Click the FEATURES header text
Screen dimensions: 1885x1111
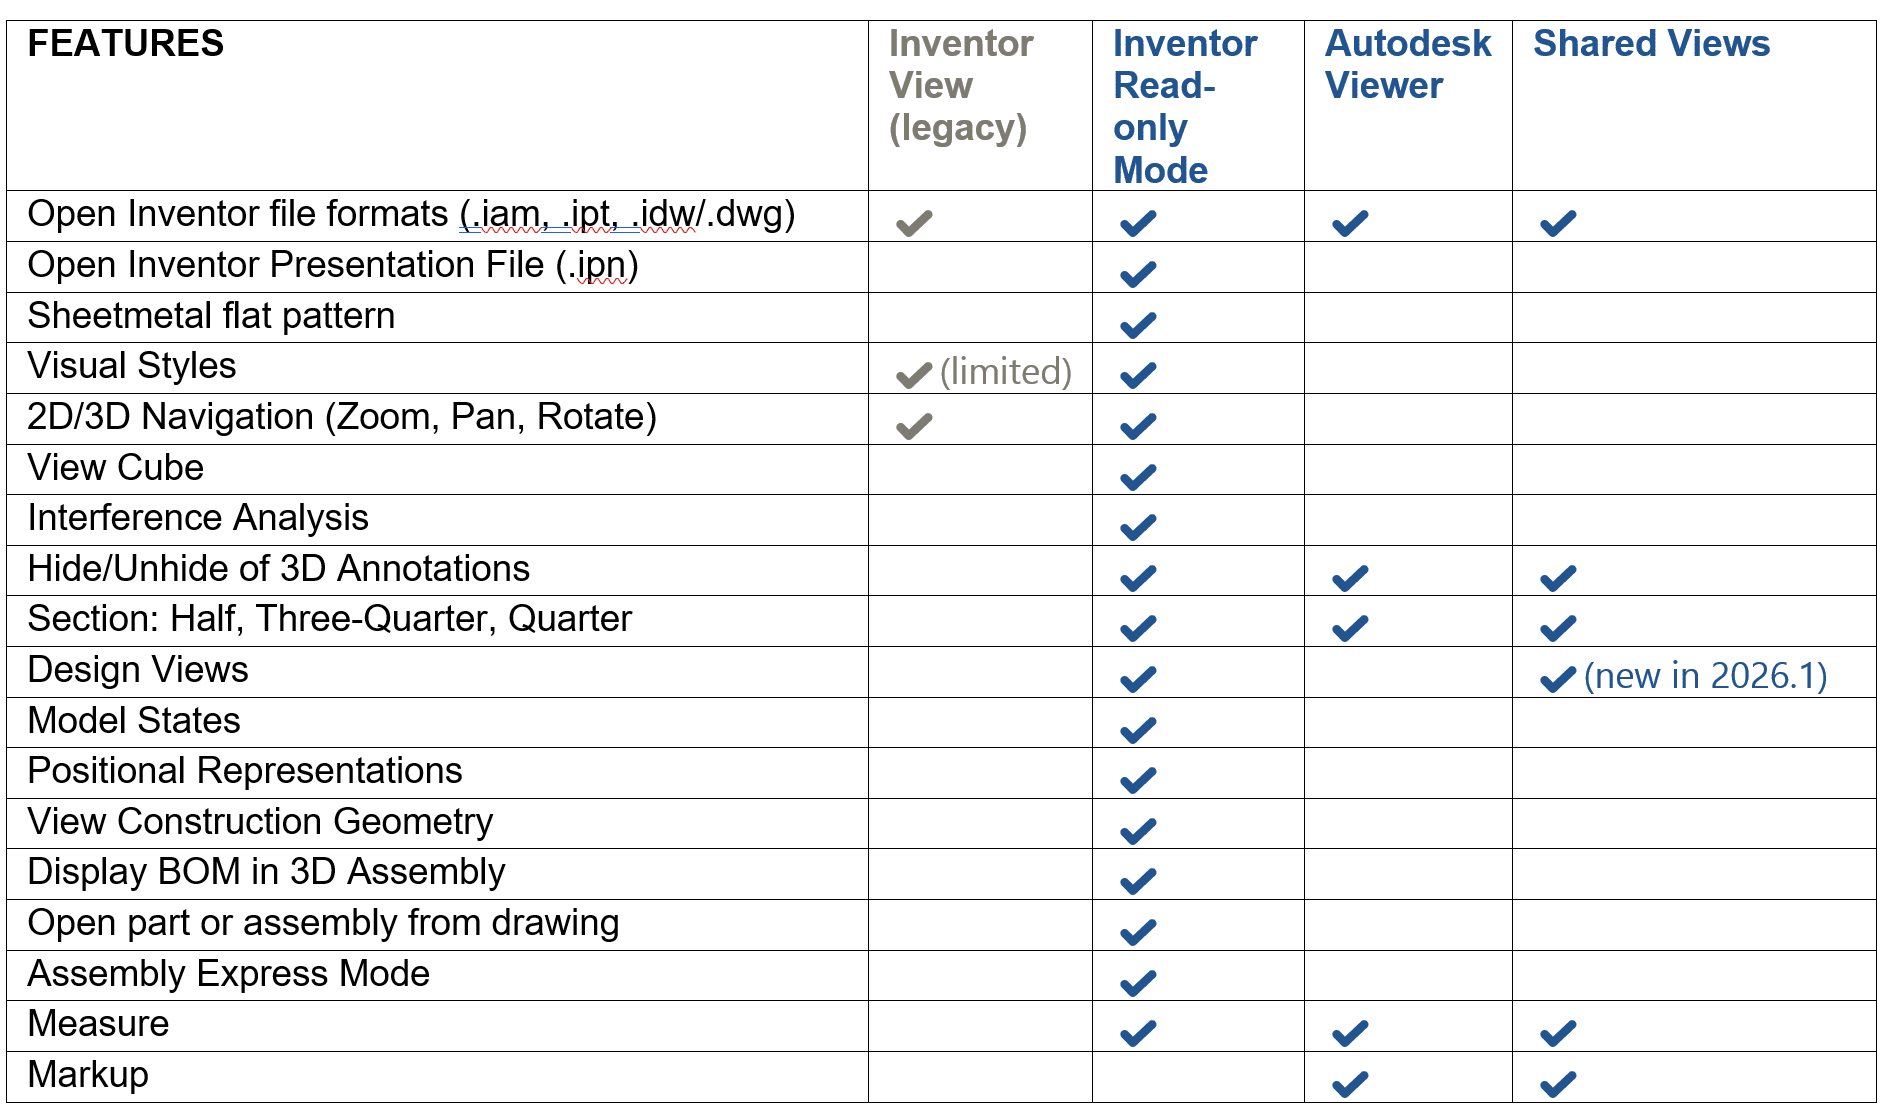(126, 44)
